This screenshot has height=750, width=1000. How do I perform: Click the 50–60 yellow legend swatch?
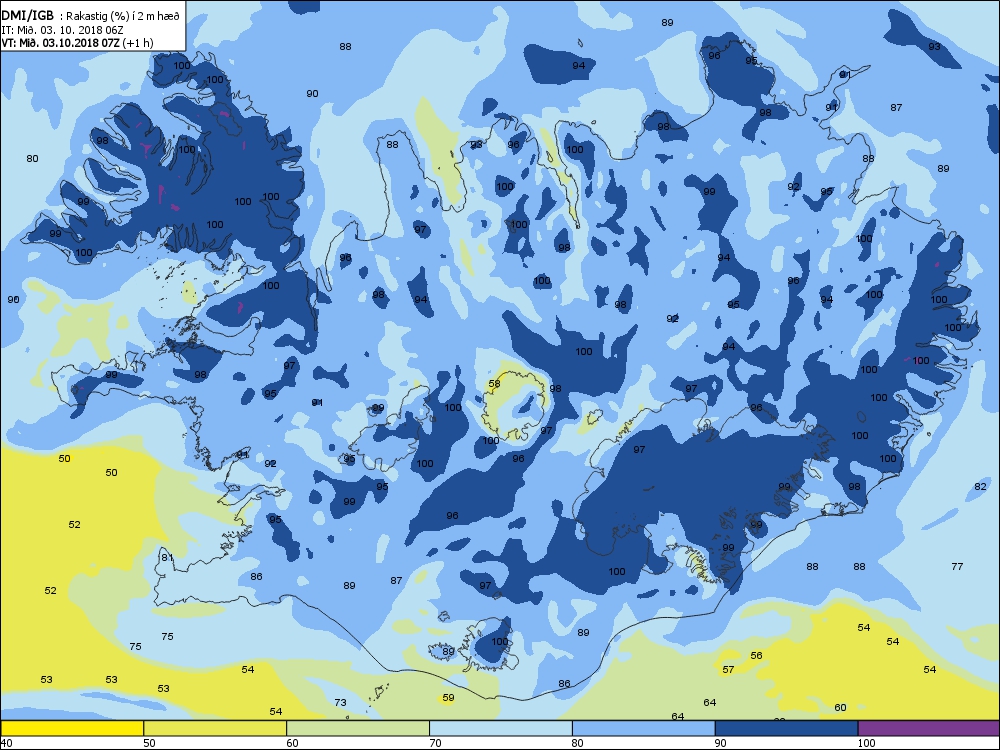[215, 728]
